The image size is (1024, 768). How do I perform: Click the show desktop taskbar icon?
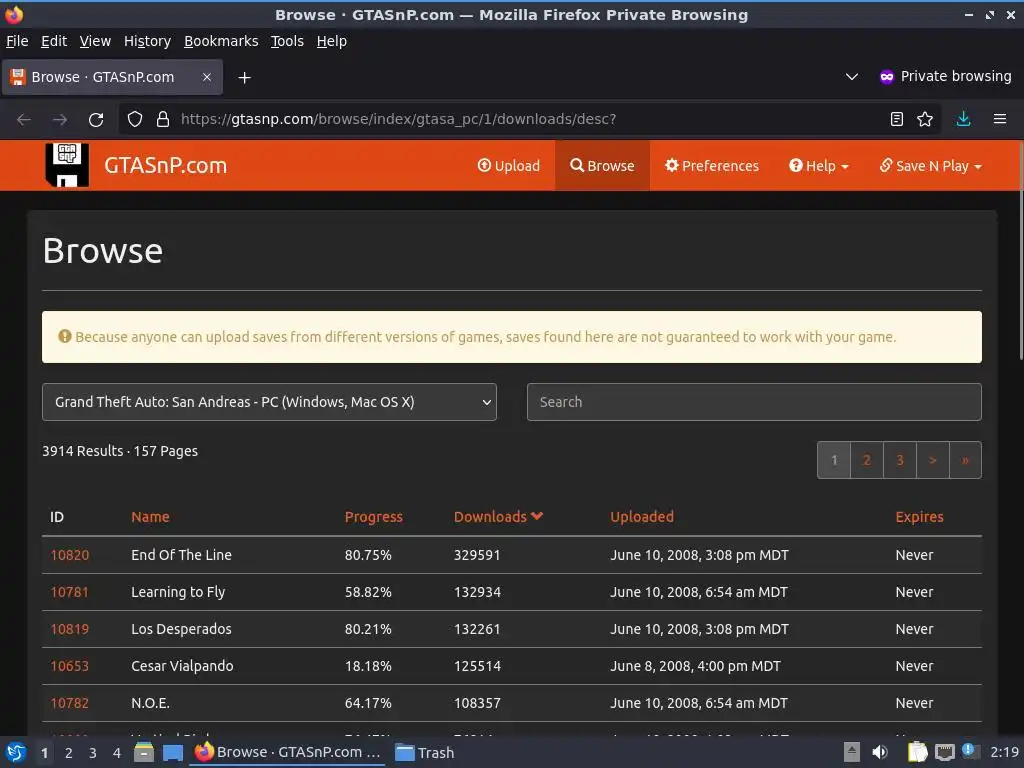[172, 752]
